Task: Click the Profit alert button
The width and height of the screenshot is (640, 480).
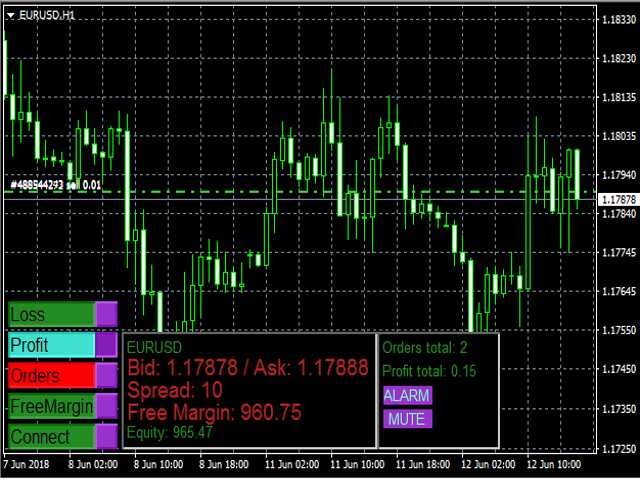Action: click(51, 345)
